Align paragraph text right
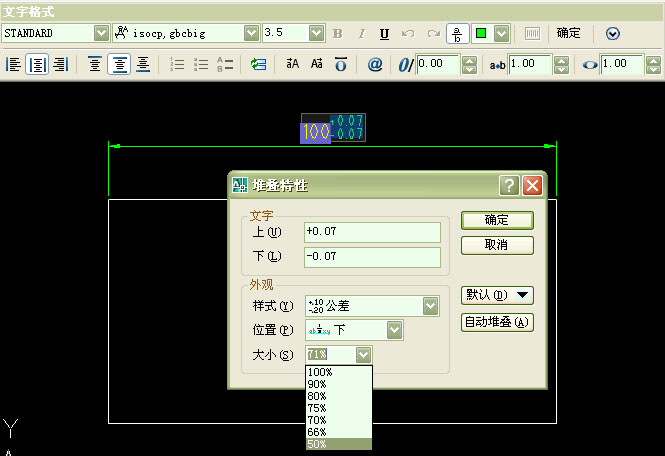Viewport: 665px width, 456px height. point(61,64)
